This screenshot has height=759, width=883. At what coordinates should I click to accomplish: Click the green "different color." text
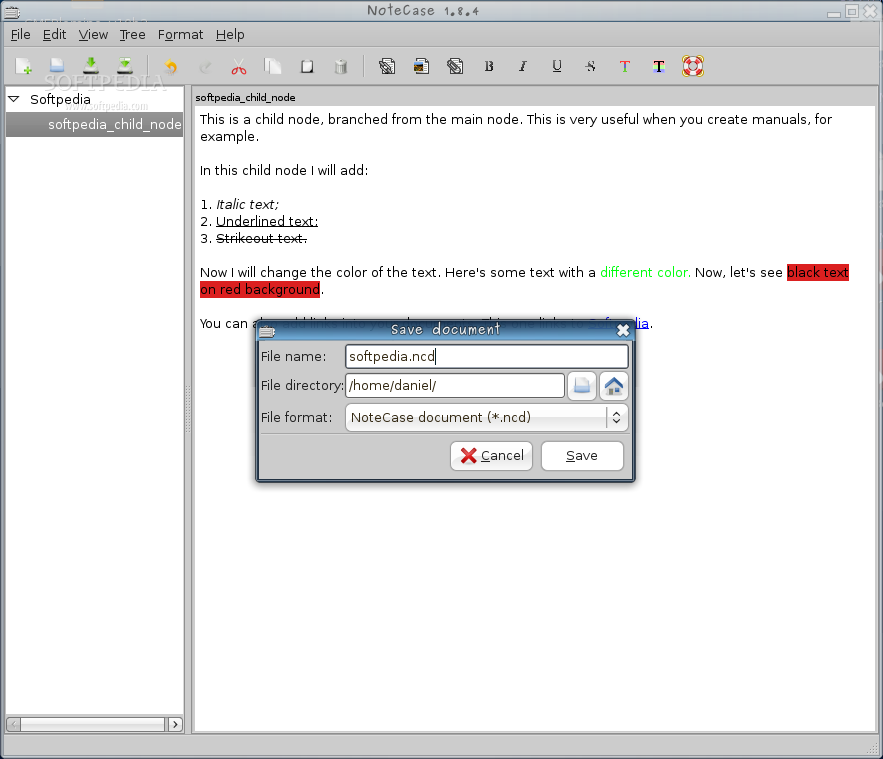coord(645,273)
